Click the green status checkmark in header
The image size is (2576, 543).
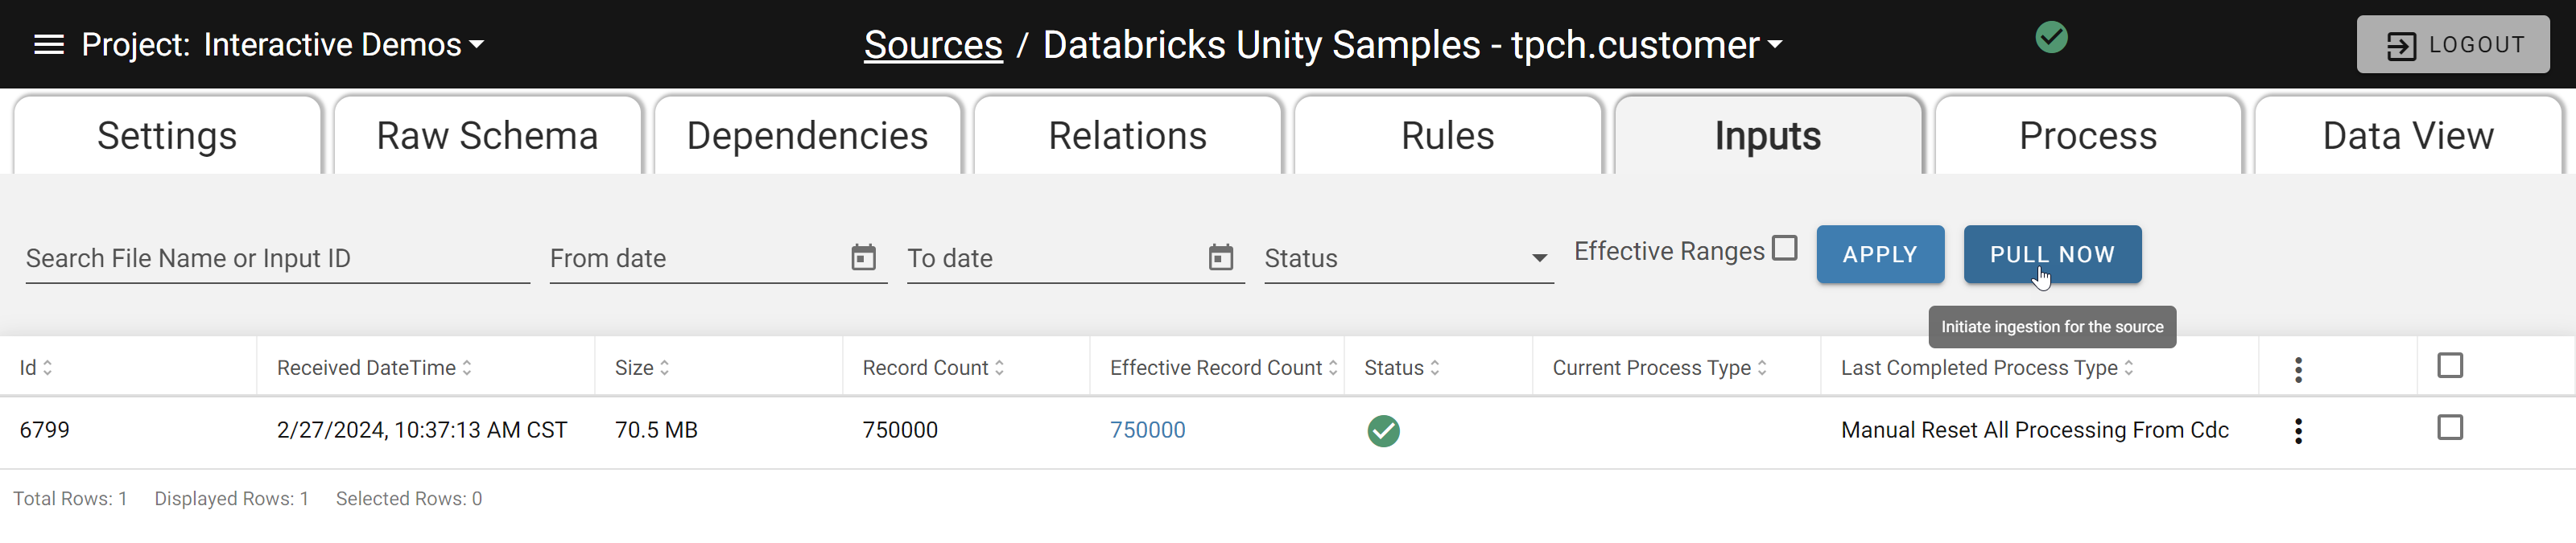2051,38
